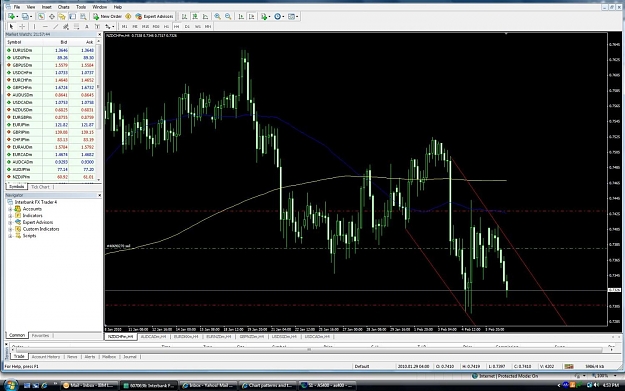Expand the Expert Advisors tree node
The image size is (625, 391).
(10, 222)
